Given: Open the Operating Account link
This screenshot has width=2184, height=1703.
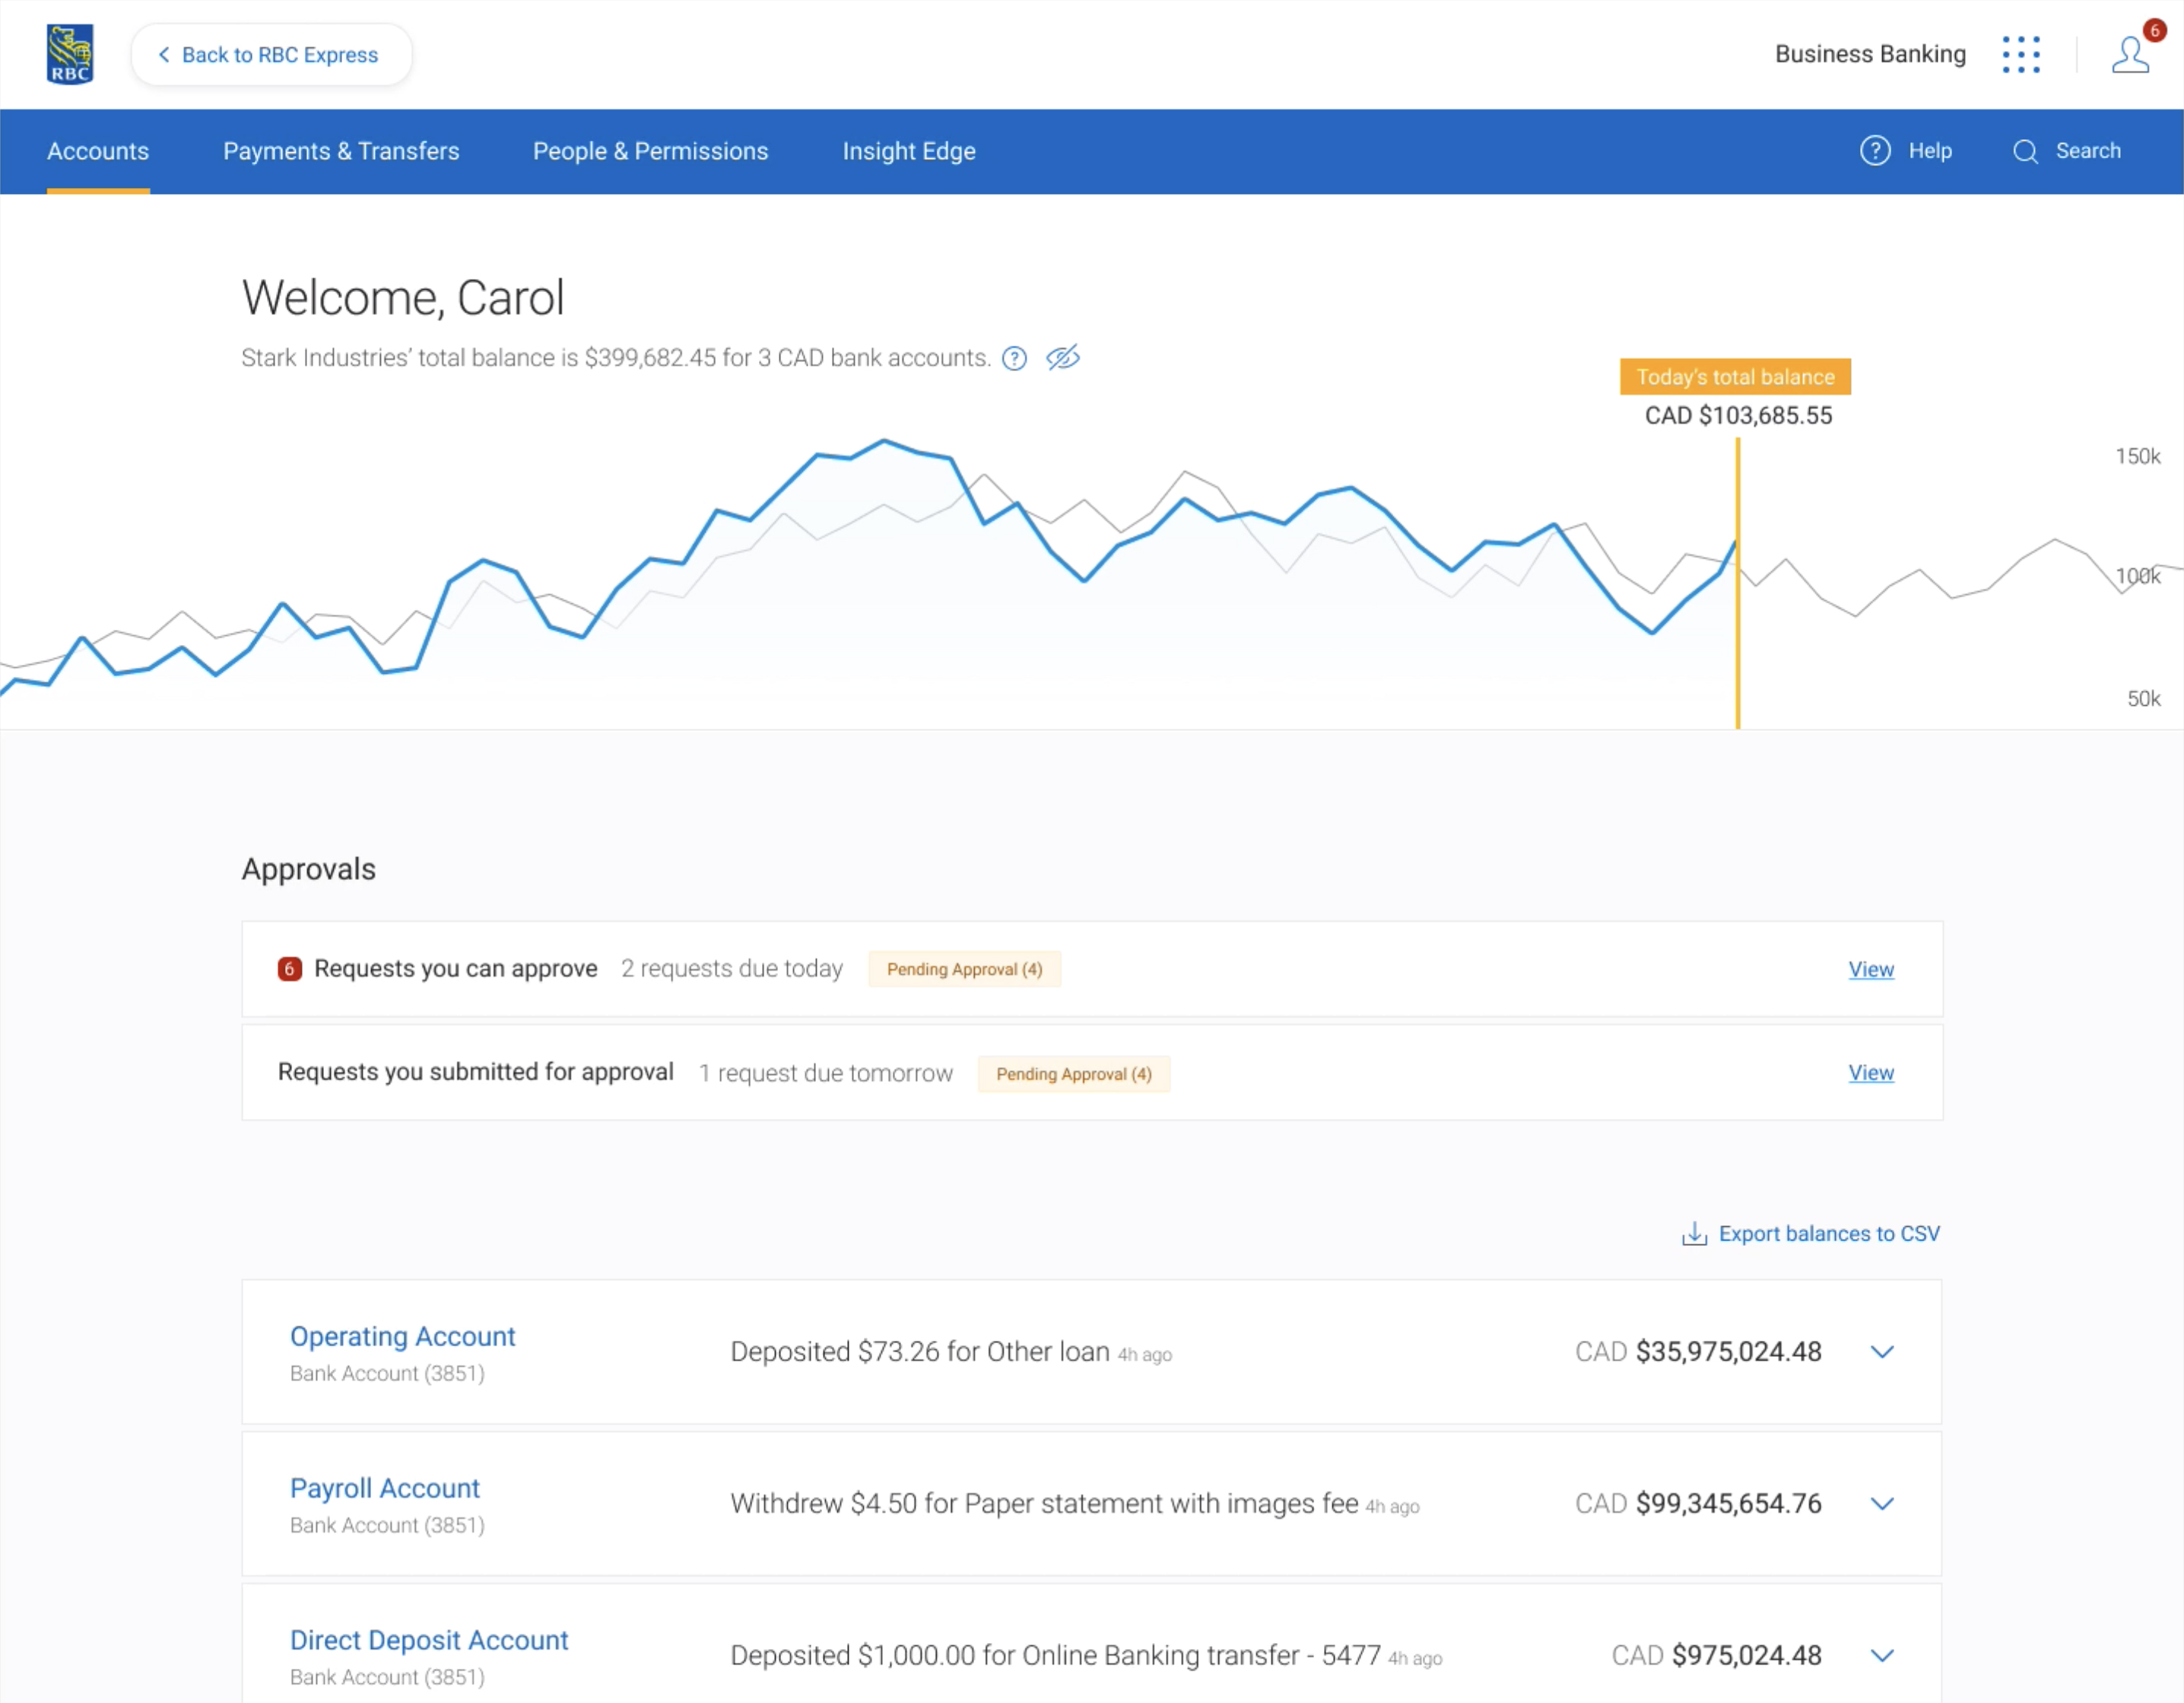Looking at the screenshot, I should [x=403, y=1336].
